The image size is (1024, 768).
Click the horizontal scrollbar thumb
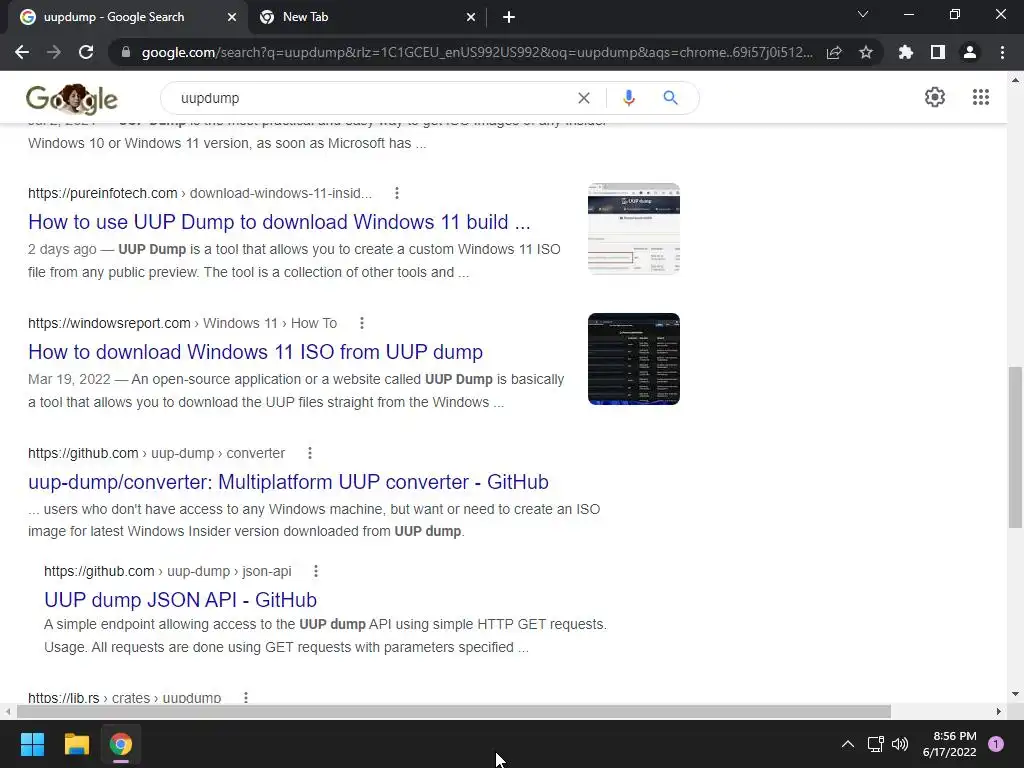click(454, 711)
